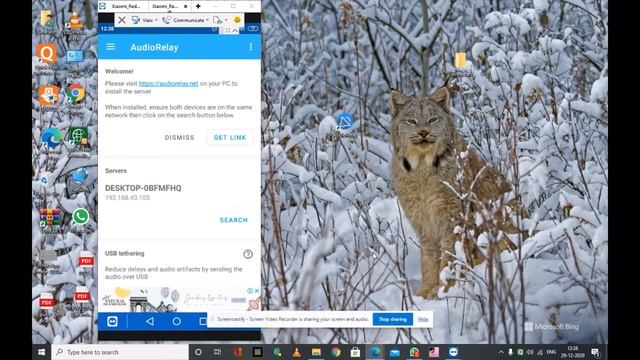Open the Communicate dropdown menu
The image size is (640, 360).
click(x=186, y=20)
